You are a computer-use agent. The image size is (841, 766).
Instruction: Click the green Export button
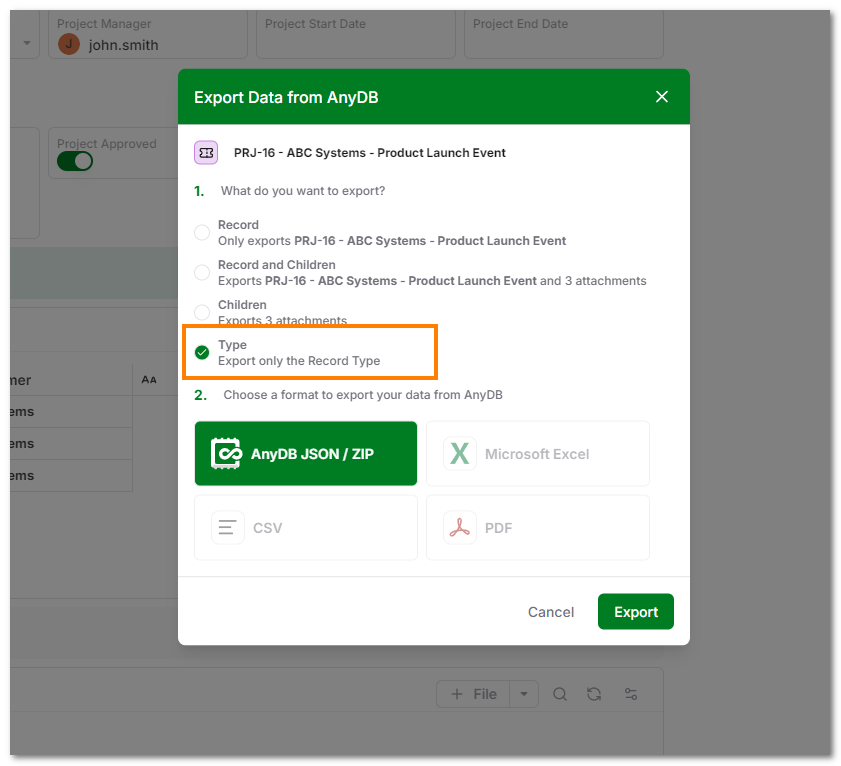point(636,612)
